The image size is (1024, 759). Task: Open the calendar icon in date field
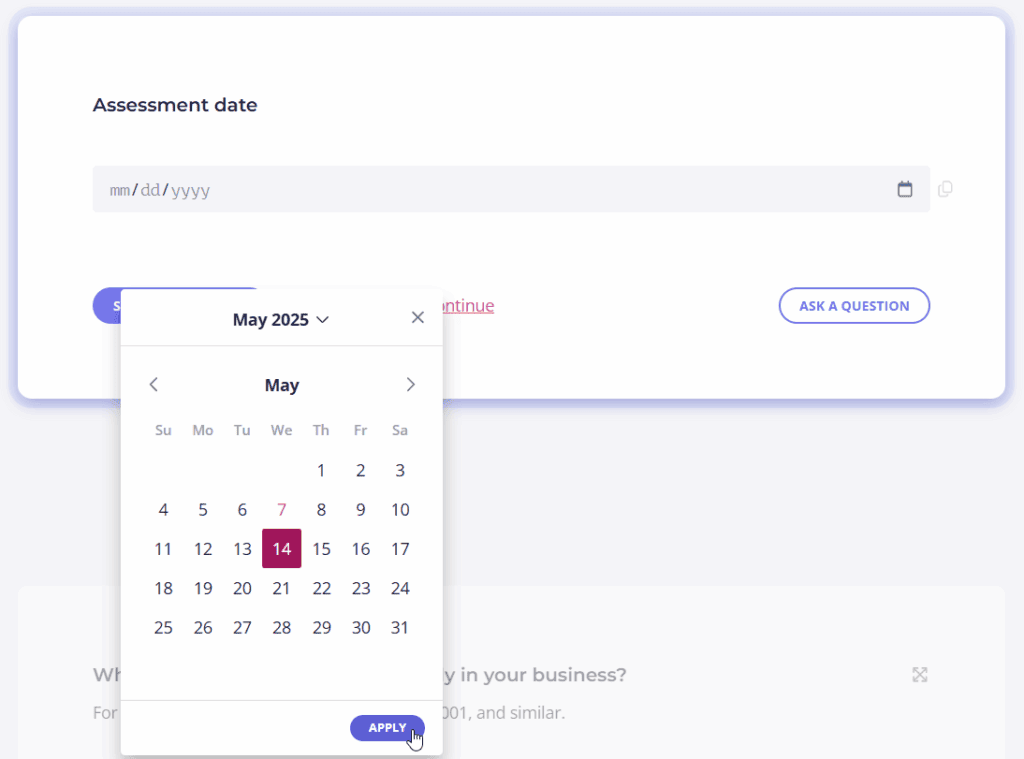[904, 189]
